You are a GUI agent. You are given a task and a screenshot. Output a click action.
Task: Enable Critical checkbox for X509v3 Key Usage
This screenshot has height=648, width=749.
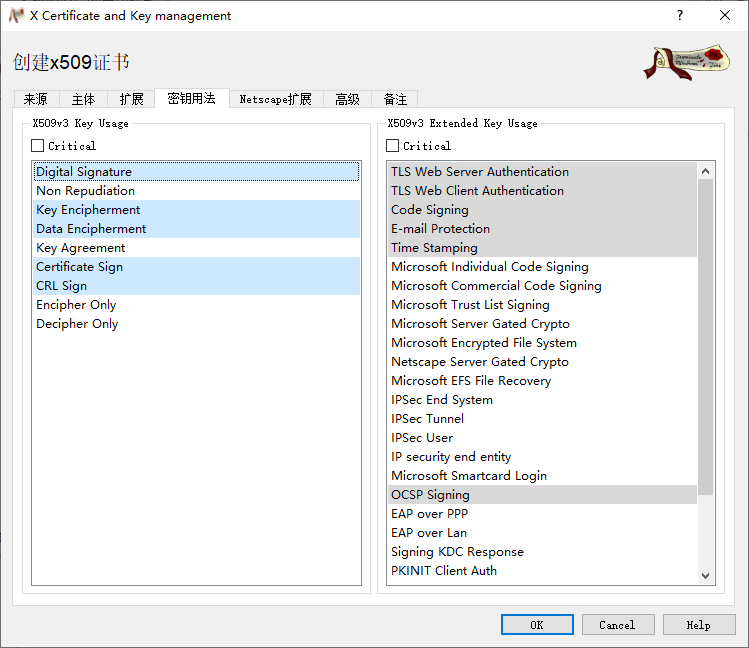point(38,146)
